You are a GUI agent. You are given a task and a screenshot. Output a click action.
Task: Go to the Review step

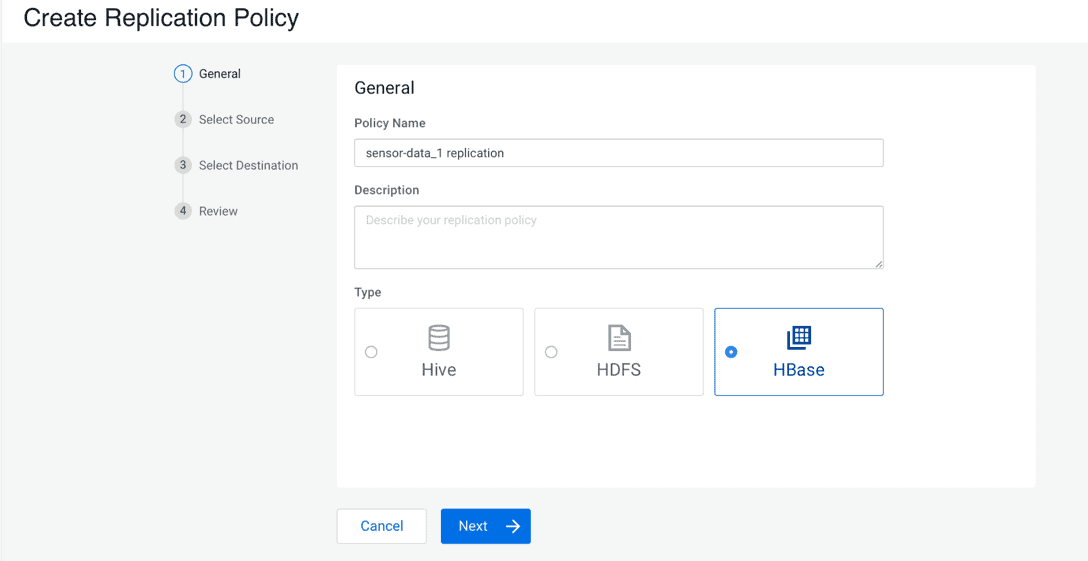pyautogui.click(x=219, y=211)
